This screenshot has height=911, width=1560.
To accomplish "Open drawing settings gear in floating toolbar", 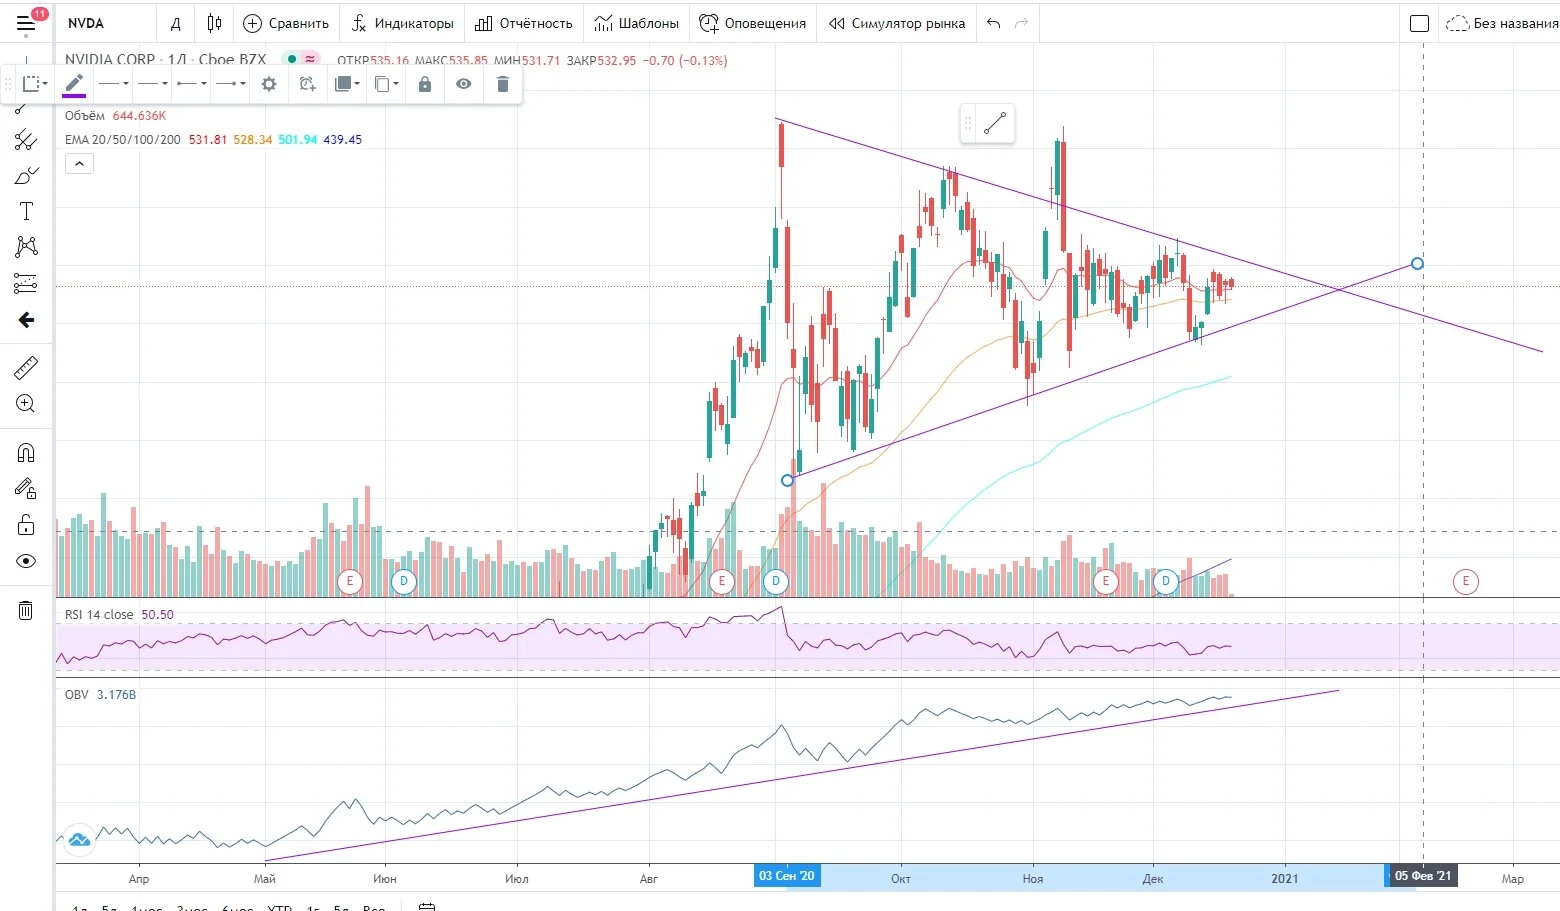I will coord(269,84).
